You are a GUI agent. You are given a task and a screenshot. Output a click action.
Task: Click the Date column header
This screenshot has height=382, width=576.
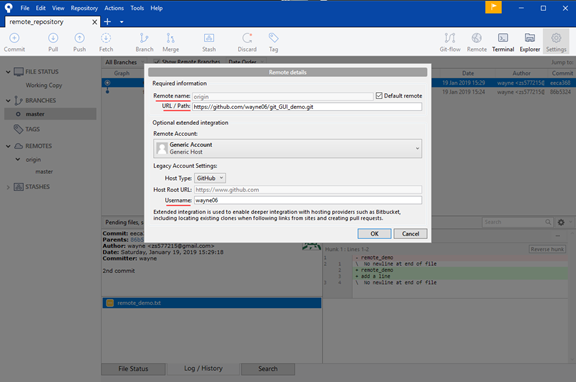468,73
